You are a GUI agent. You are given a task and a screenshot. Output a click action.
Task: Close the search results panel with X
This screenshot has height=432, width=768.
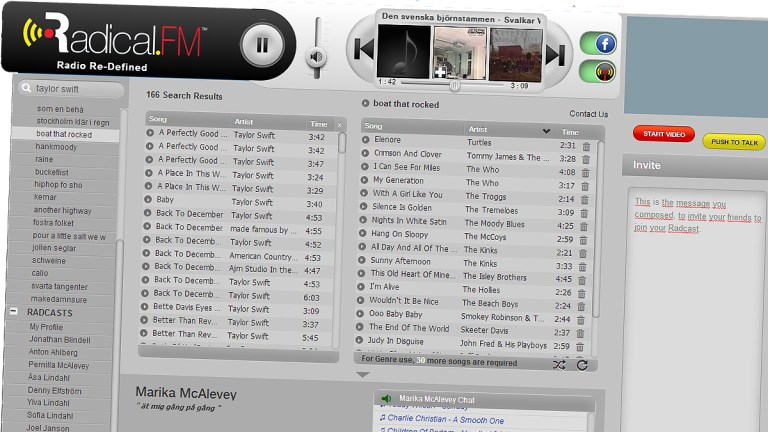click(339, 125)
